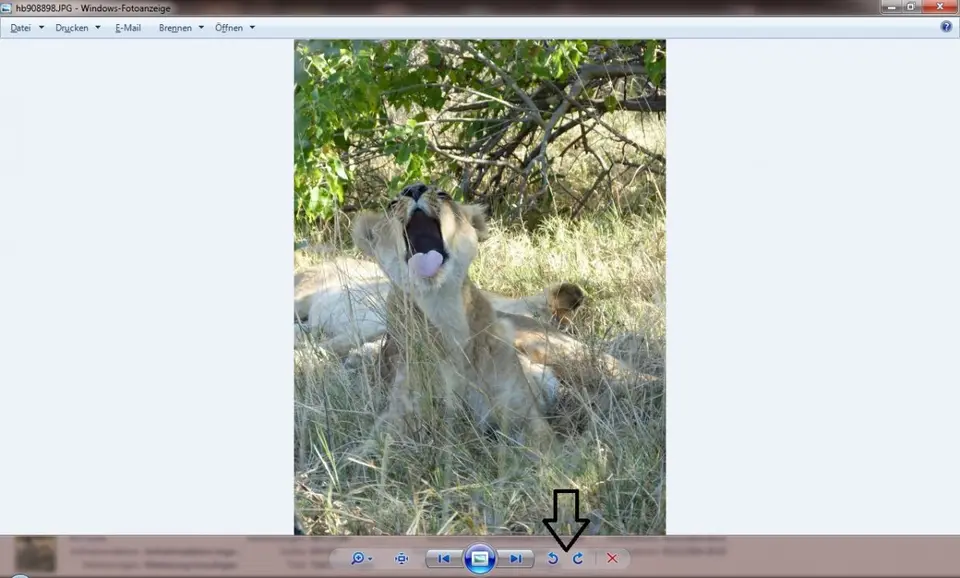Choose the E-Mail toolbar command
The image size is (960, 578).
pyautogui.click(x=128, y=28)
